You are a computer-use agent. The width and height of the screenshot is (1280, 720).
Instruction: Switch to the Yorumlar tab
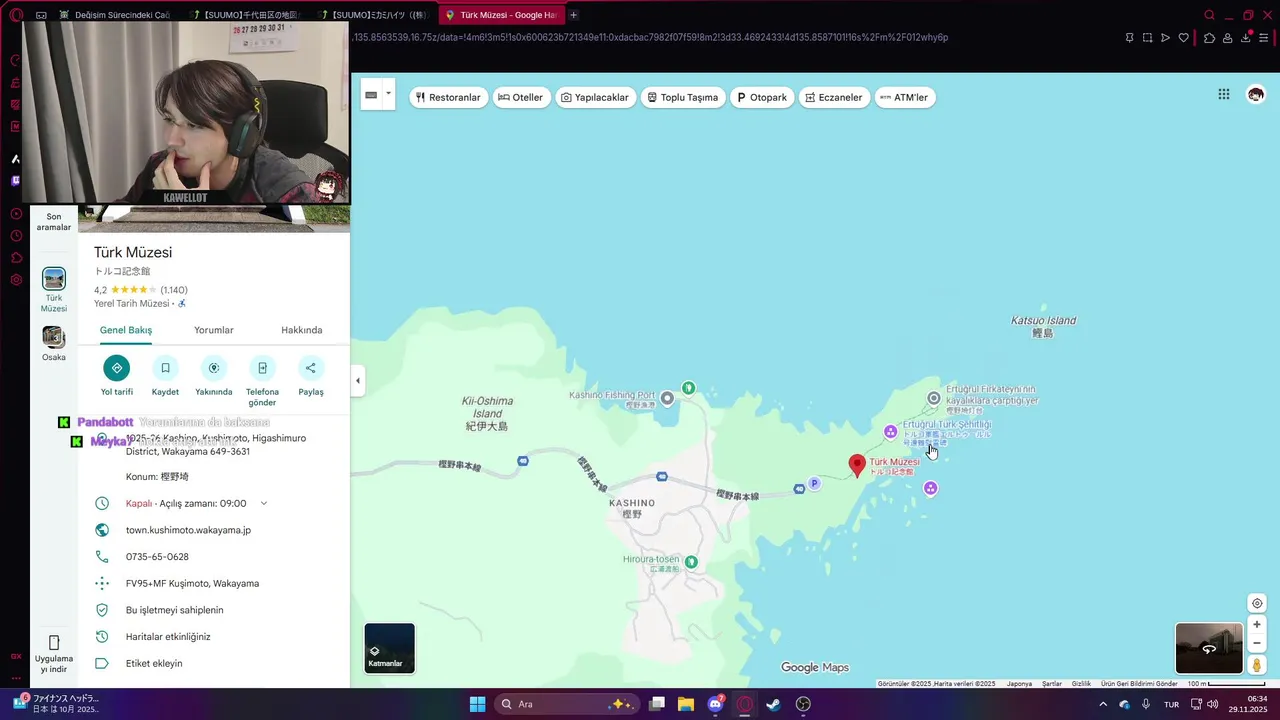click(213, 330)
